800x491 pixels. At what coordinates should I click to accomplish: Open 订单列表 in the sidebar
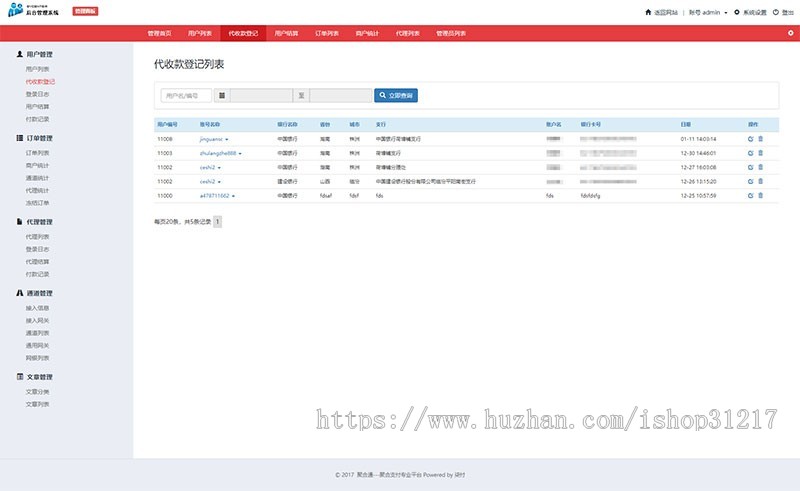pyautogui.click(x=37, y=153)
